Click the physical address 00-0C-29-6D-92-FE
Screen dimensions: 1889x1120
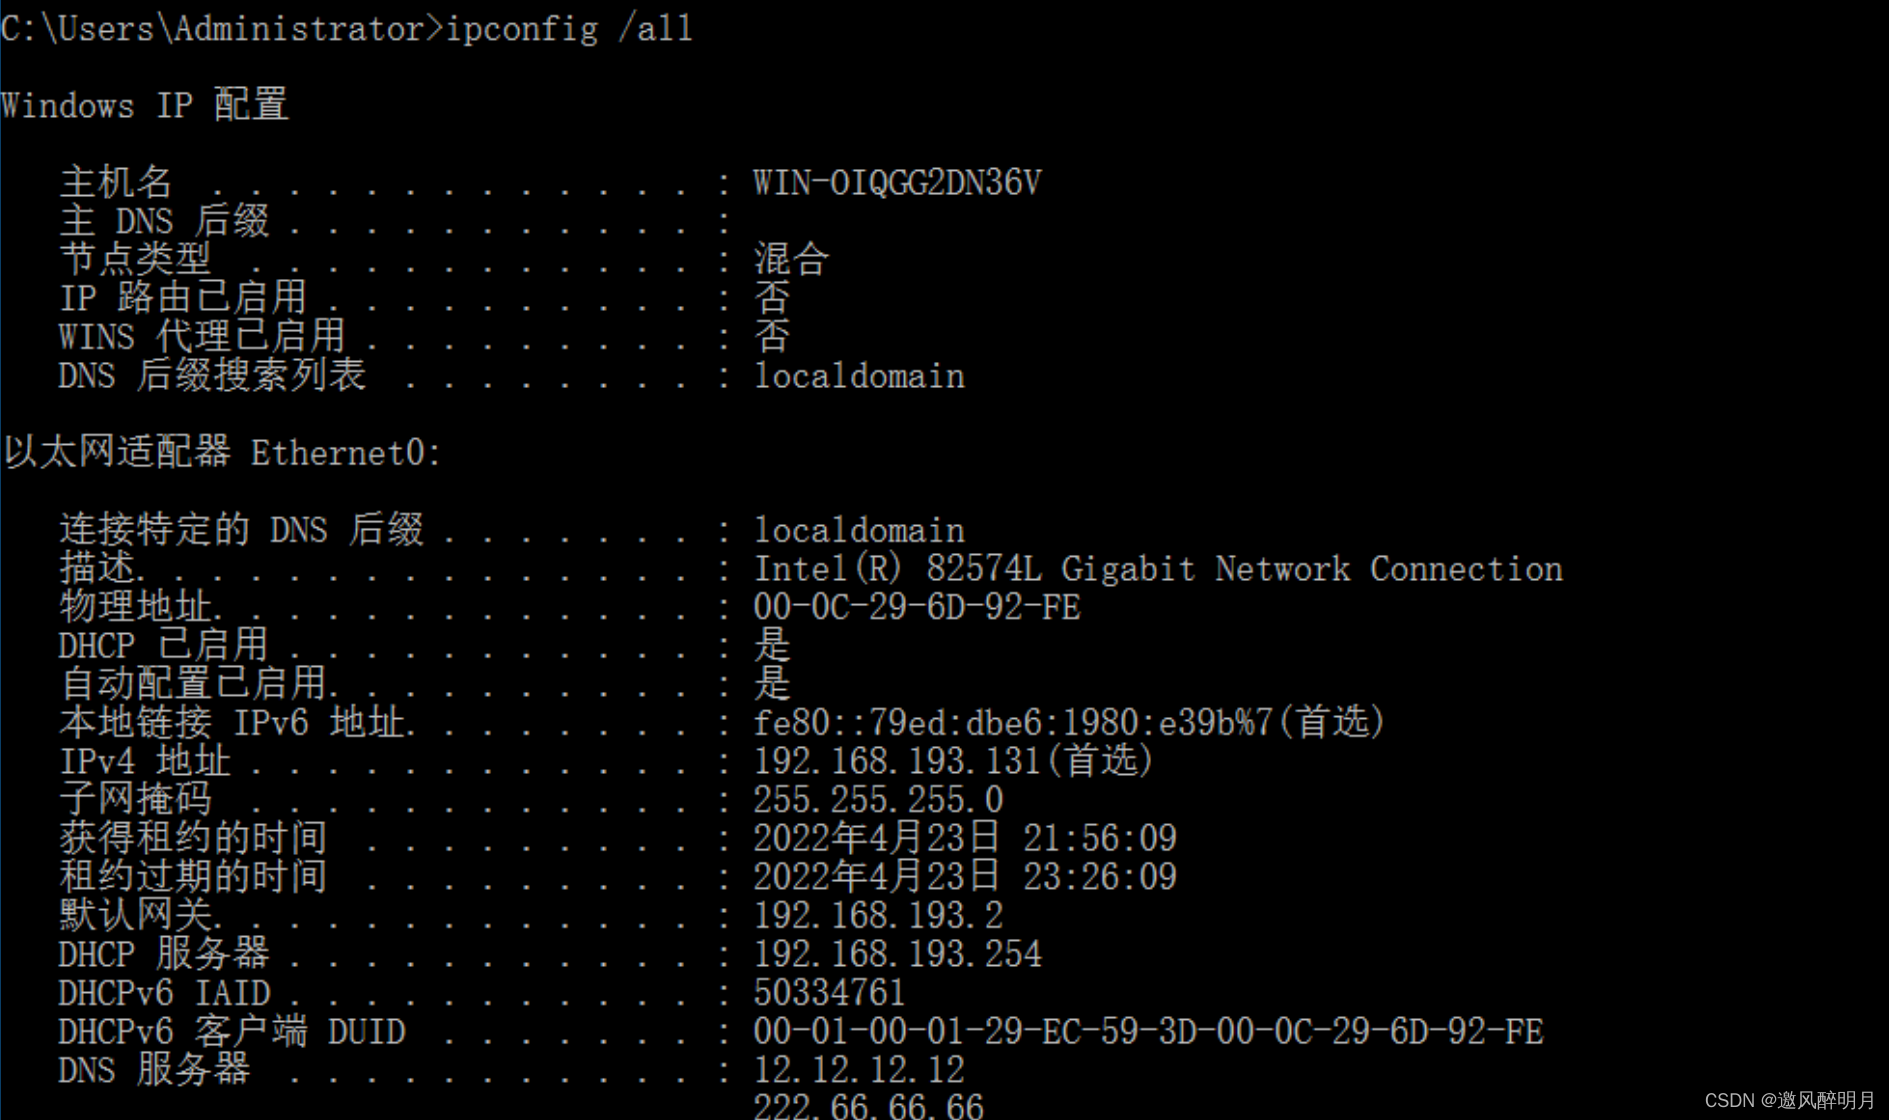tap(916, 607)
